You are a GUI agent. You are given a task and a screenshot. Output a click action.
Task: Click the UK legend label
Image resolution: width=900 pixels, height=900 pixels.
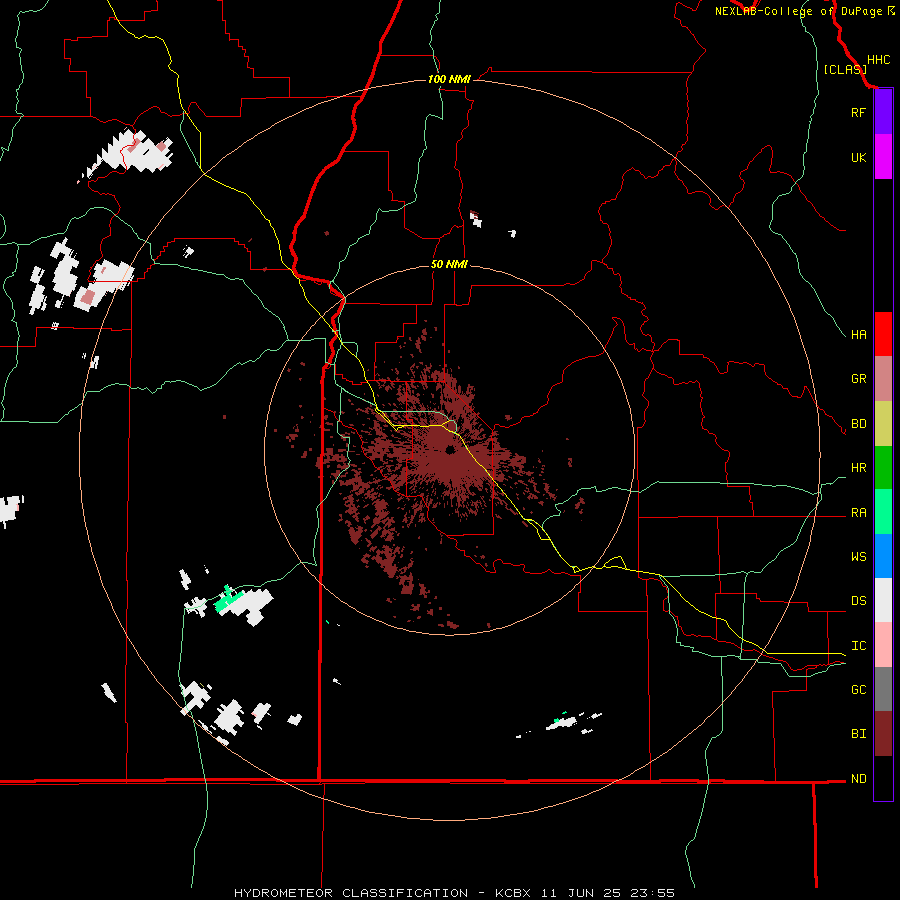858,157
